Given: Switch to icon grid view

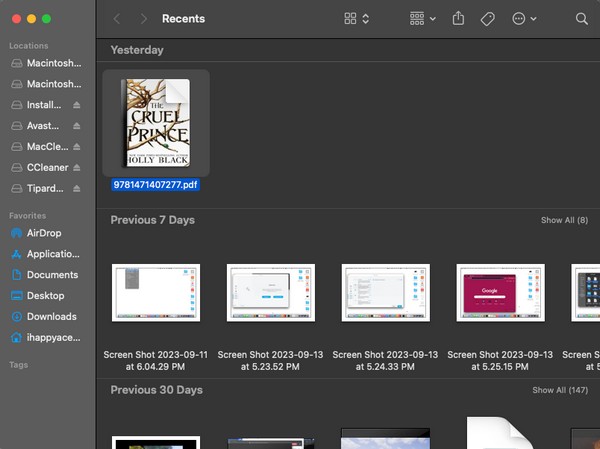Looking at the screenshot, I should coord(350,18).
